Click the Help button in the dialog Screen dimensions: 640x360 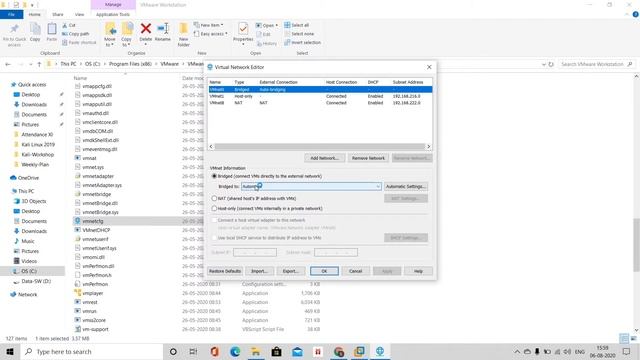tap(418, 271)
